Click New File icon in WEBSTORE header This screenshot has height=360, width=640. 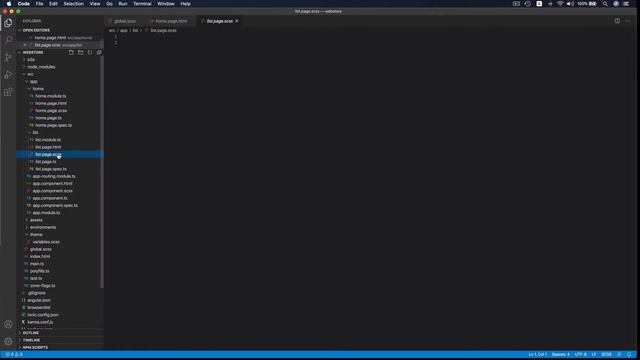(71, 52)
